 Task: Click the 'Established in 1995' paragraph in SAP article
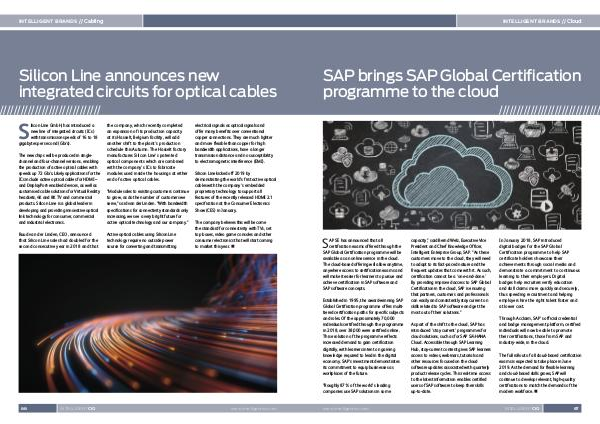[363, 337]
